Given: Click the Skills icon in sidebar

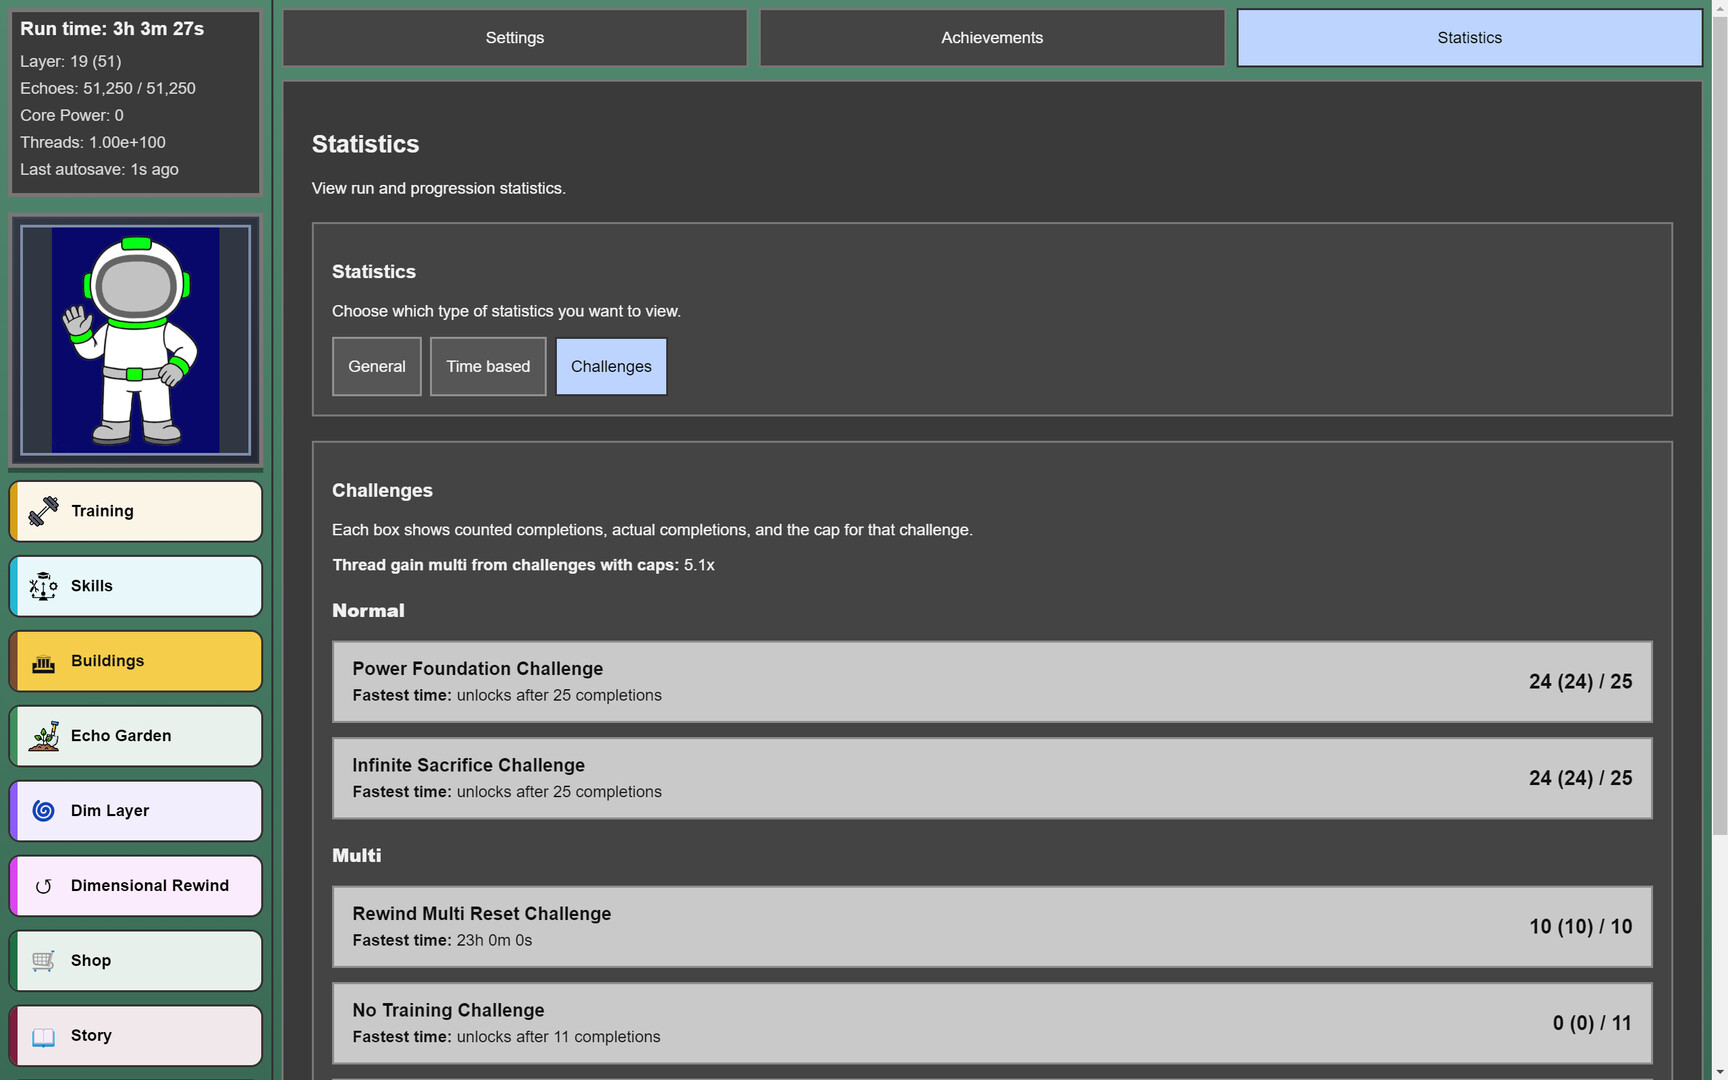Looking at the screenshot, I should tap(43, 586).
